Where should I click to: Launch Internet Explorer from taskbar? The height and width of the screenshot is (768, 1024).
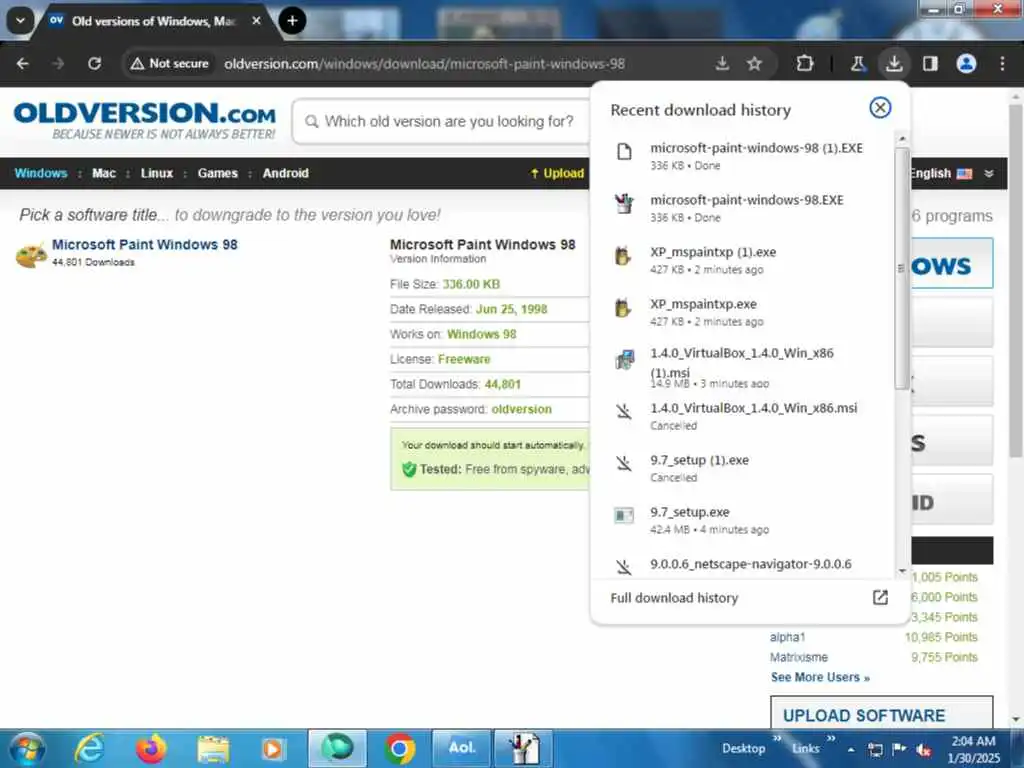point(89,748)
